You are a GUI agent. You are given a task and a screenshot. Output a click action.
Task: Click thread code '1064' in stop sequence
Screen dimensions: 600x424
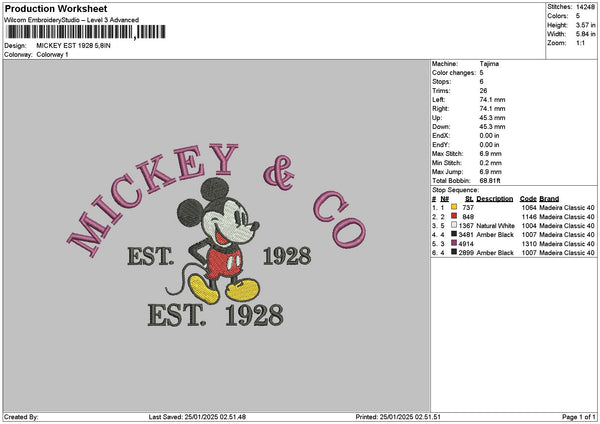(529, 207)
